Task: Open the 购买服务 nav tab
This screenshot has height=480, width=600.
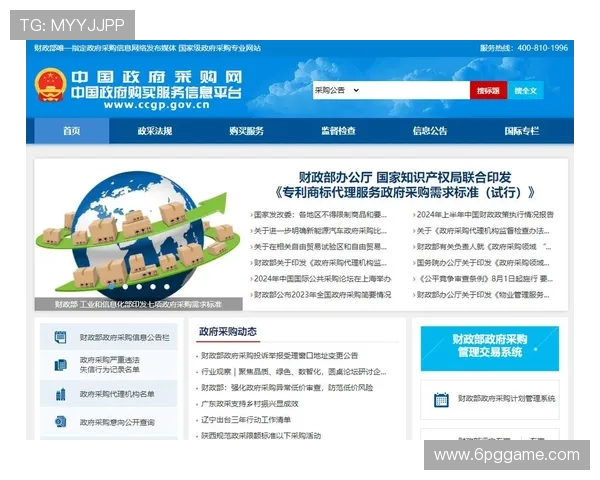Action: point(246,131)
